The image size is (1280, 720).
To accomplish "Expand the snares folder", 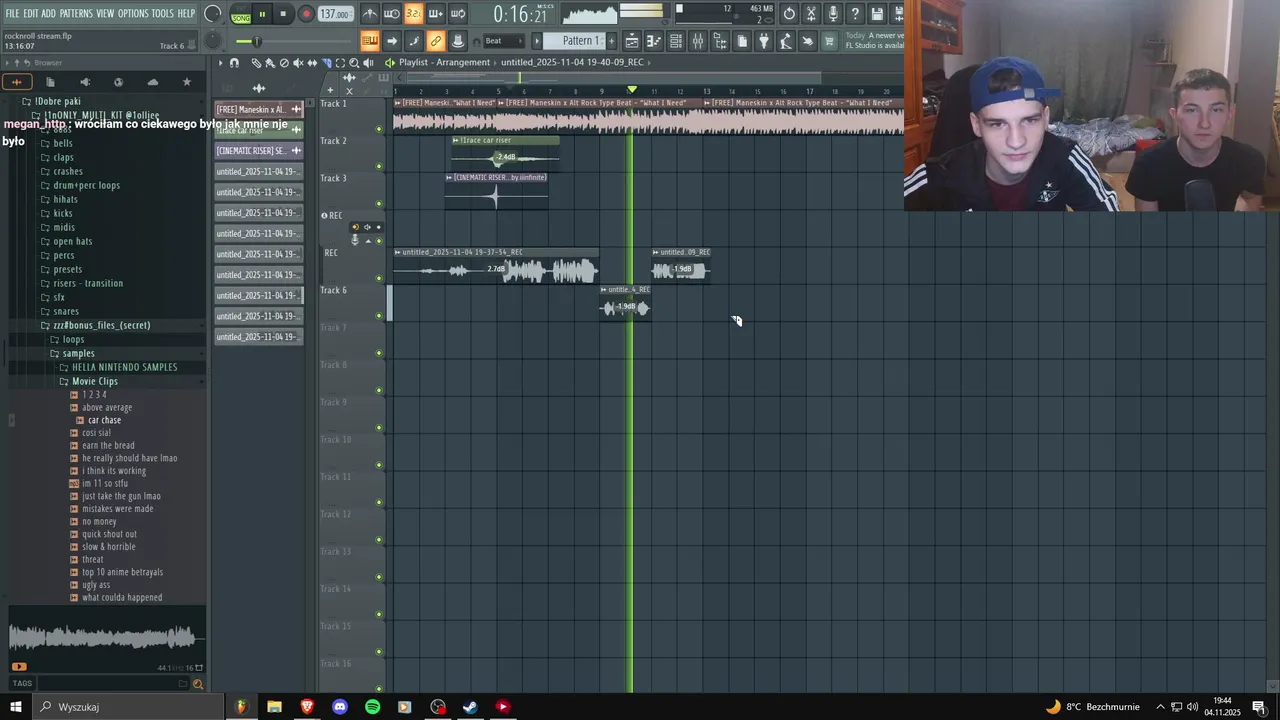I will pyautogui.click(x=66, y=311).
